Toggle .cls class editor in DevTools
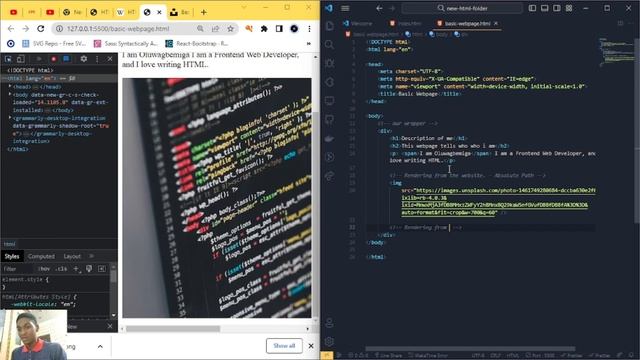The image size is (640, 360). coord(62,269)
